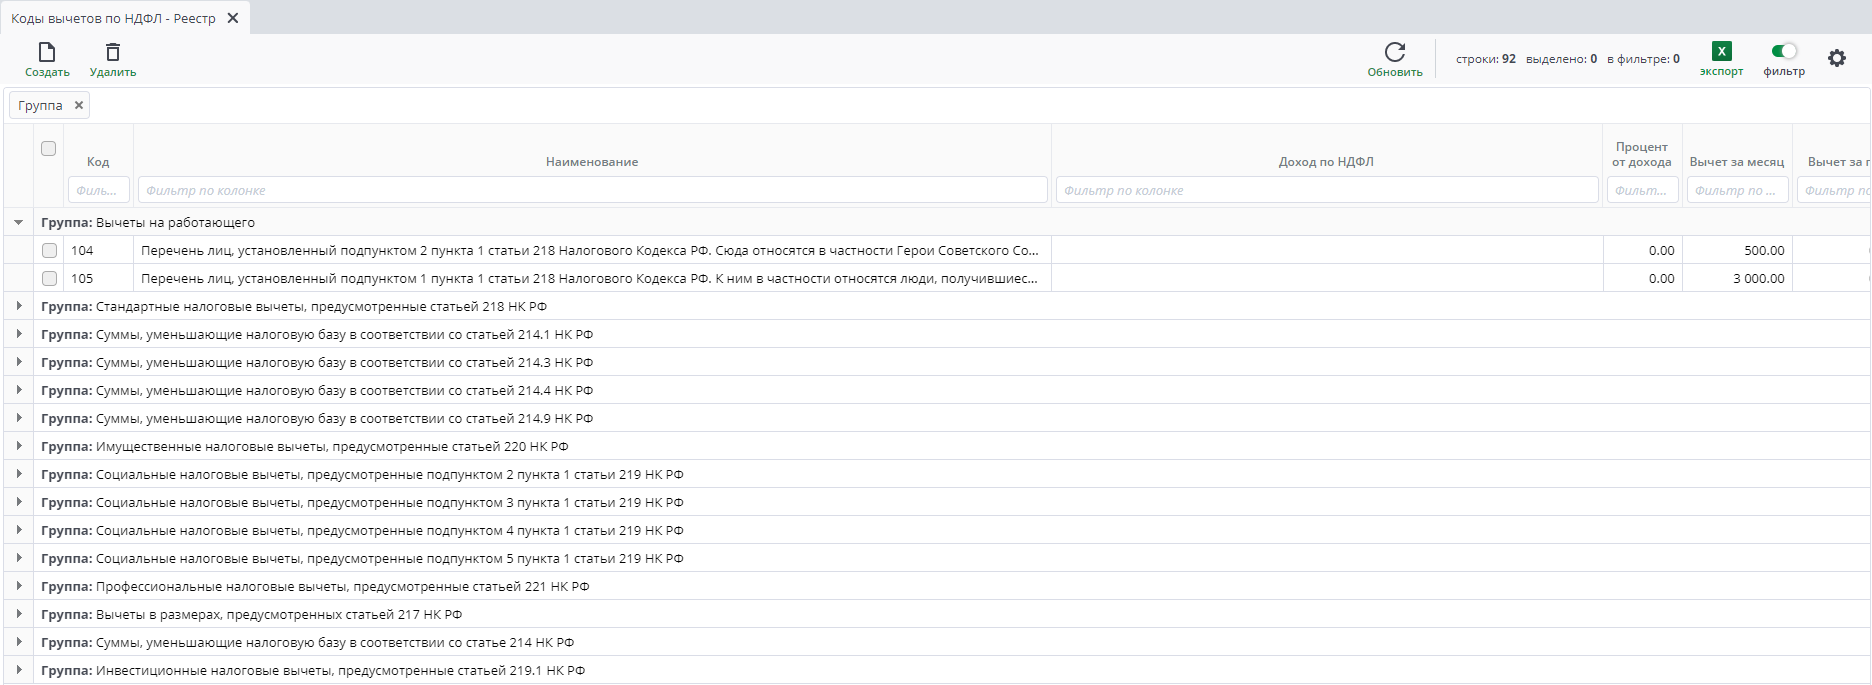This screenshot has width=1872, height=685.
Task: Export table via the Excel экспорт icon
Action: click(1721, 52)
